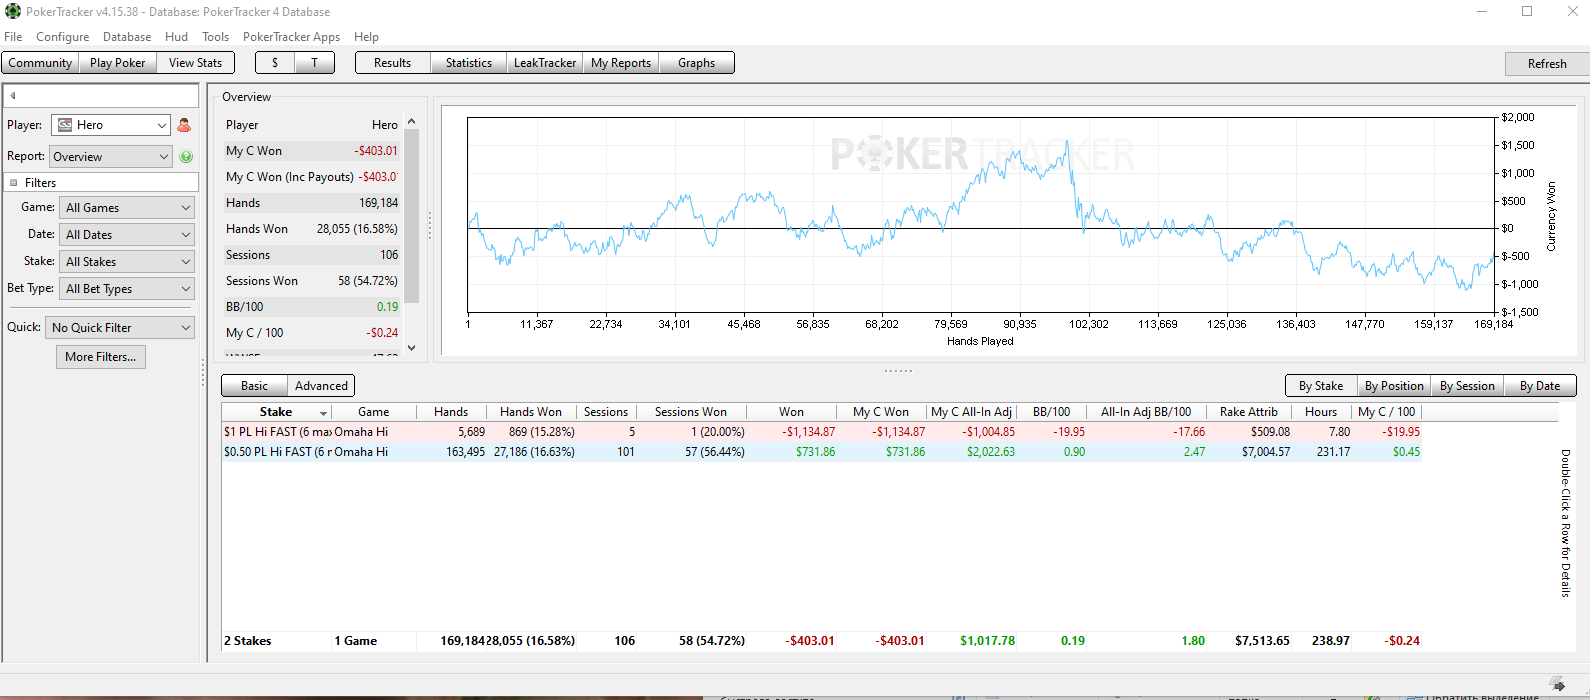Click the player selection person icon

(x=184, y=125)
